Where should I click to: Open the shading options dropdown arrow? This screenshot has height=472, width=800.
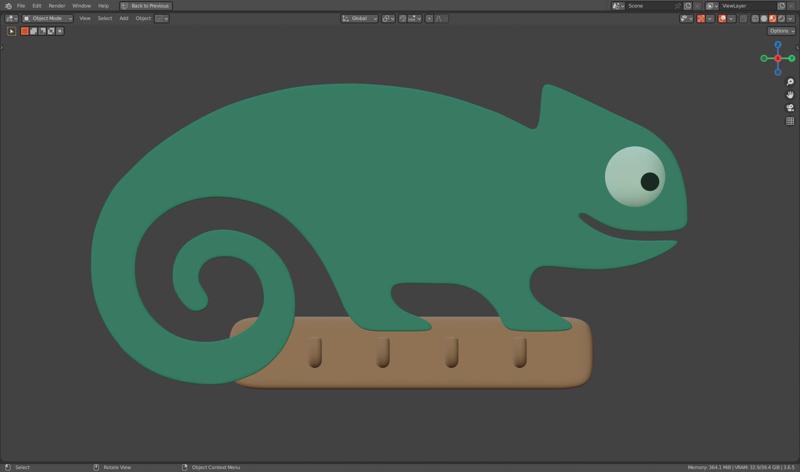(790, 18)
